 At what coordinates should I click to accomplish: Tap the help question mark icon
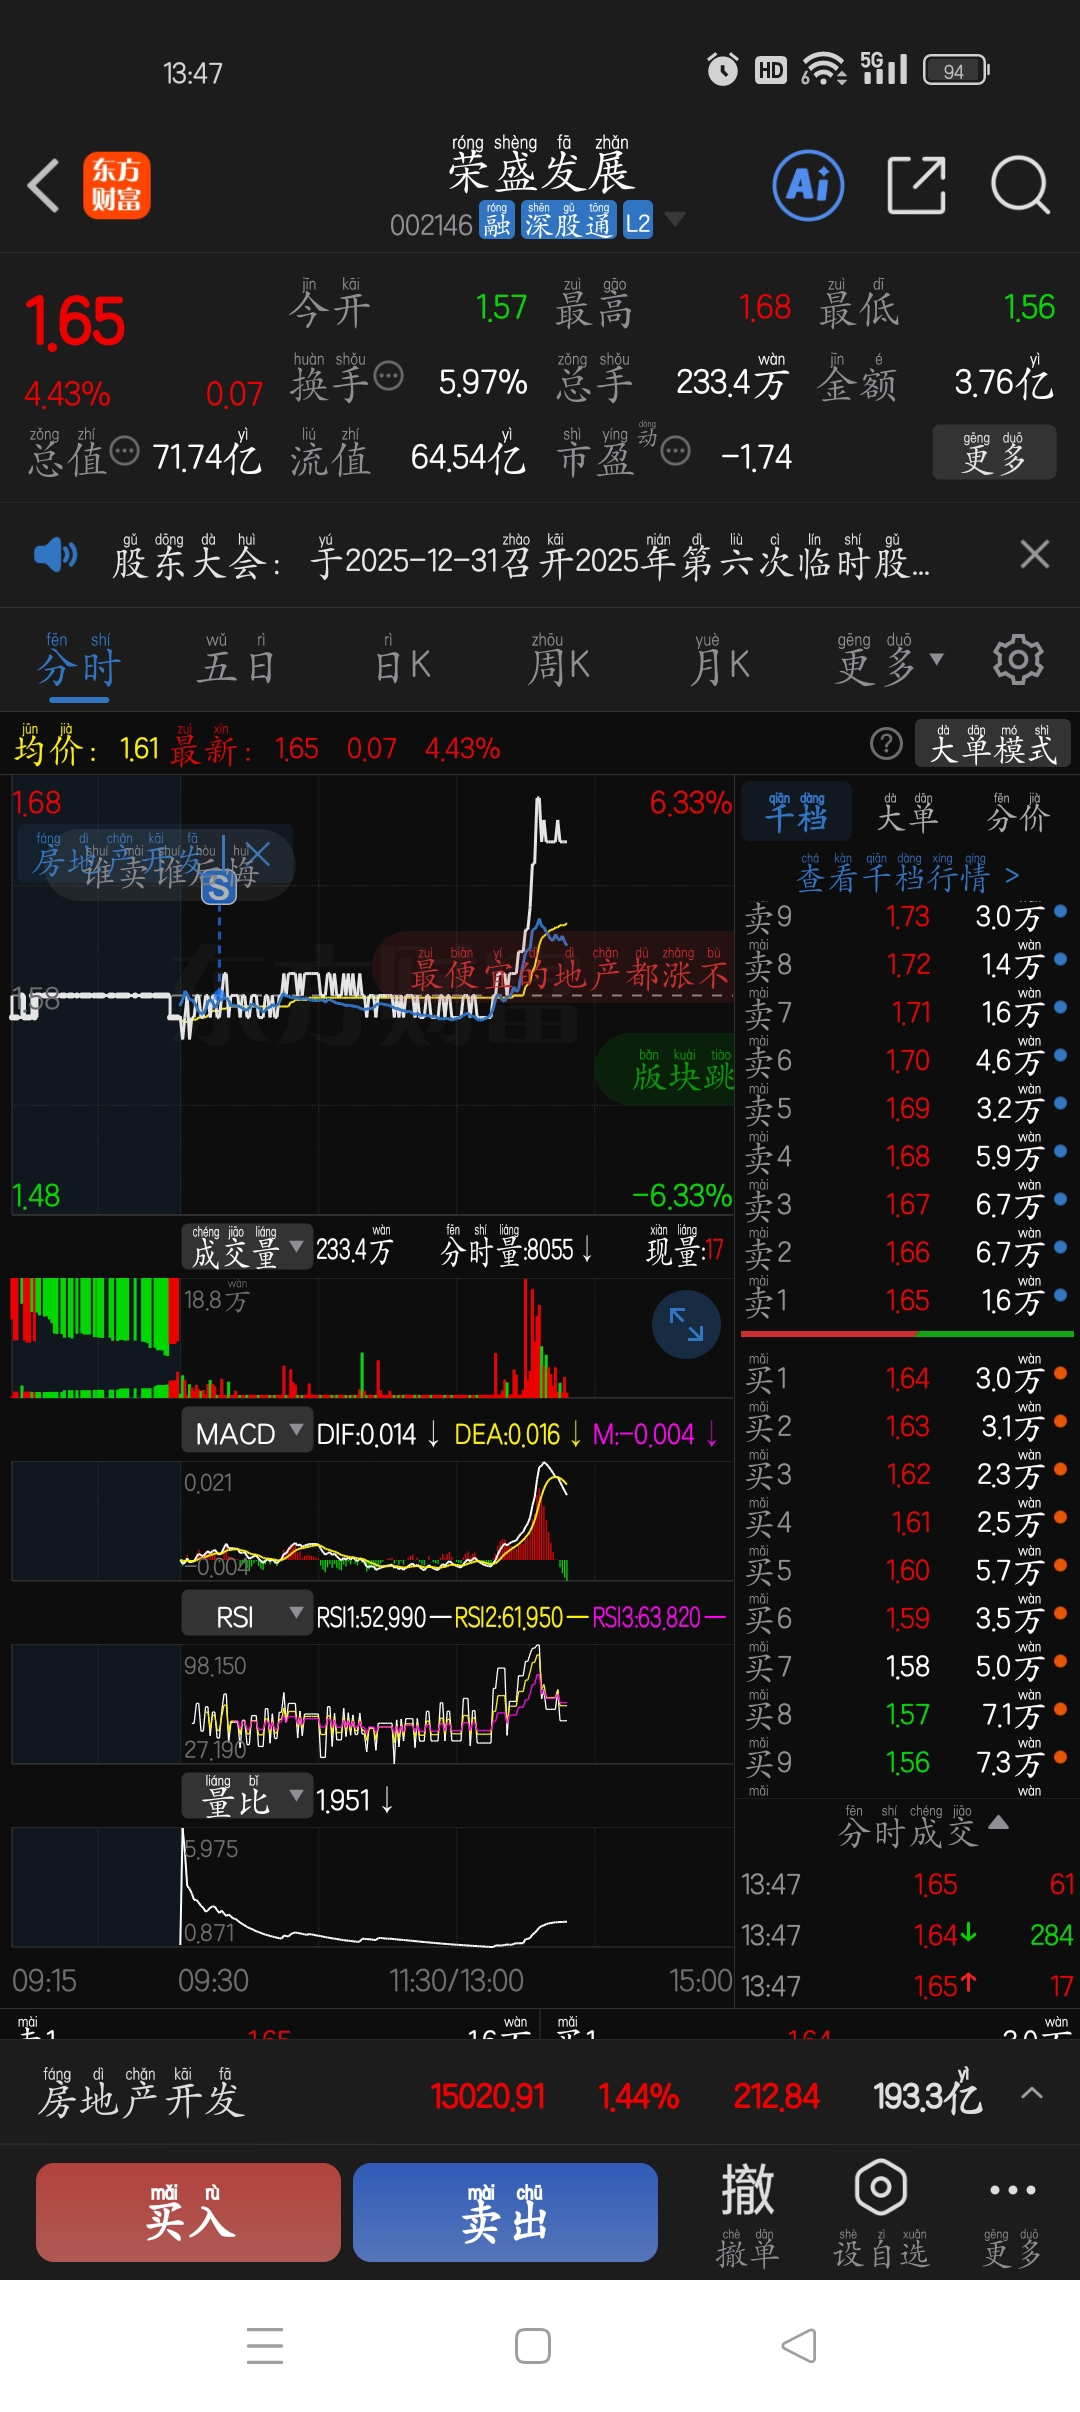coord(886,744)
